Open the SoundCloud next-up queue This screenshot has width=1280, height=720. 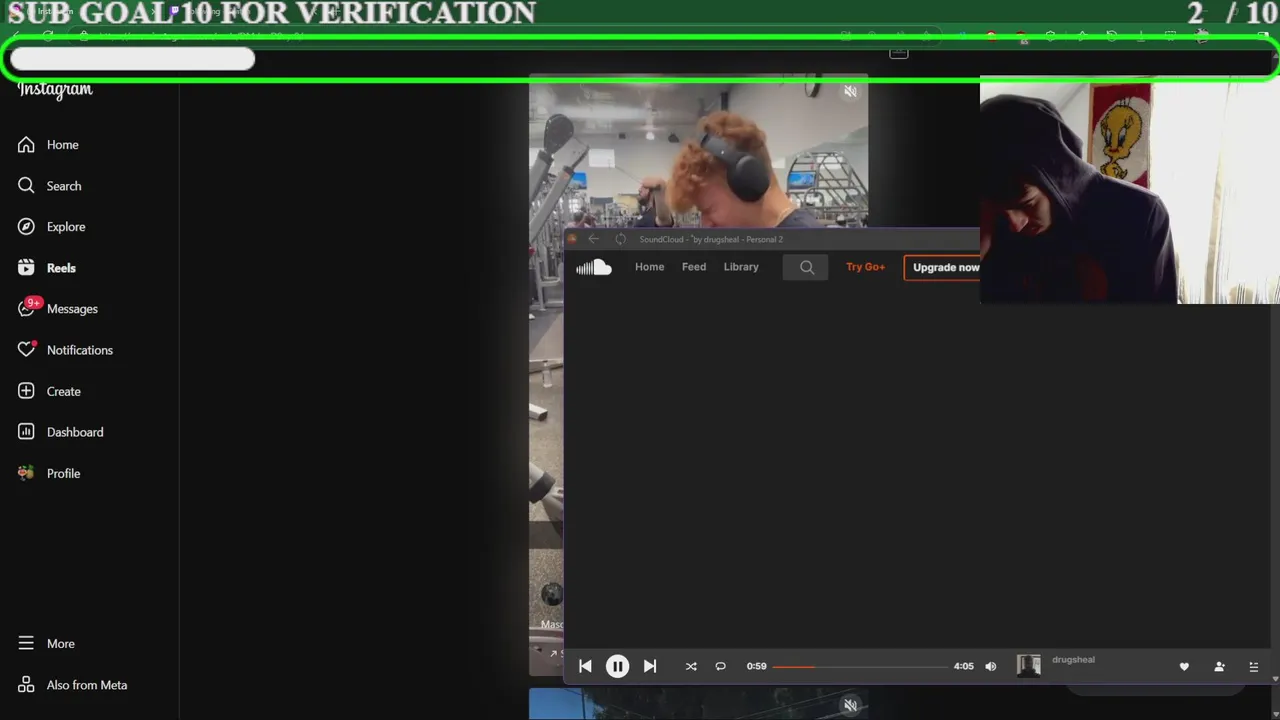point(1253,667)
